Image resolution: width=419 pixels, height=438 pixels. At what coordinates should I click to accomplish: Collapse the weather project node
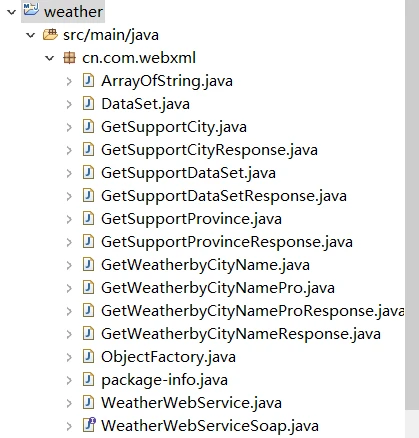(x=11, y=12)
